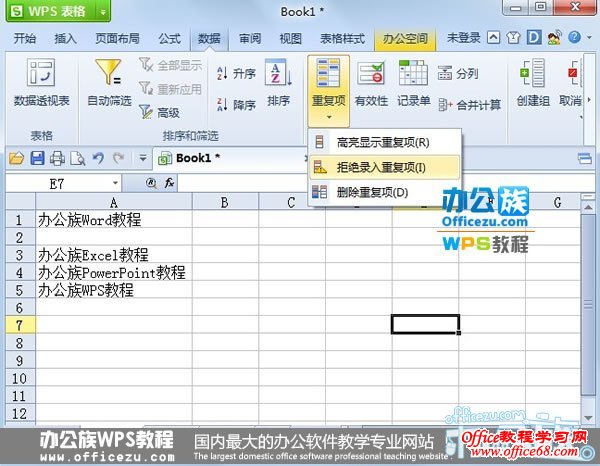The height and width of the screenshot is (466, 600).
Task: Save the workbook with floppy icon
Action: (37, 158)
